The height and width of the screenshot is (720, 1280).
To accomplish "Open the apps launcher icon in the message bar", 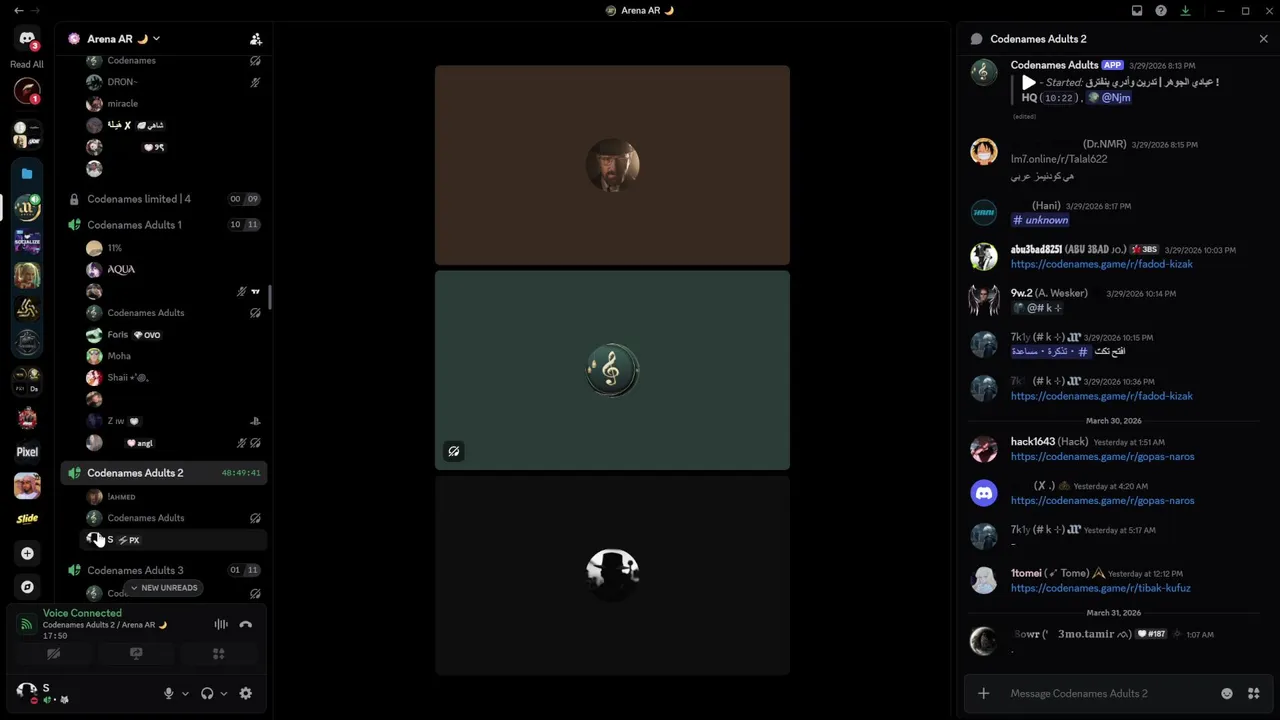I will pyautogui.click(x=1253, y=693).
